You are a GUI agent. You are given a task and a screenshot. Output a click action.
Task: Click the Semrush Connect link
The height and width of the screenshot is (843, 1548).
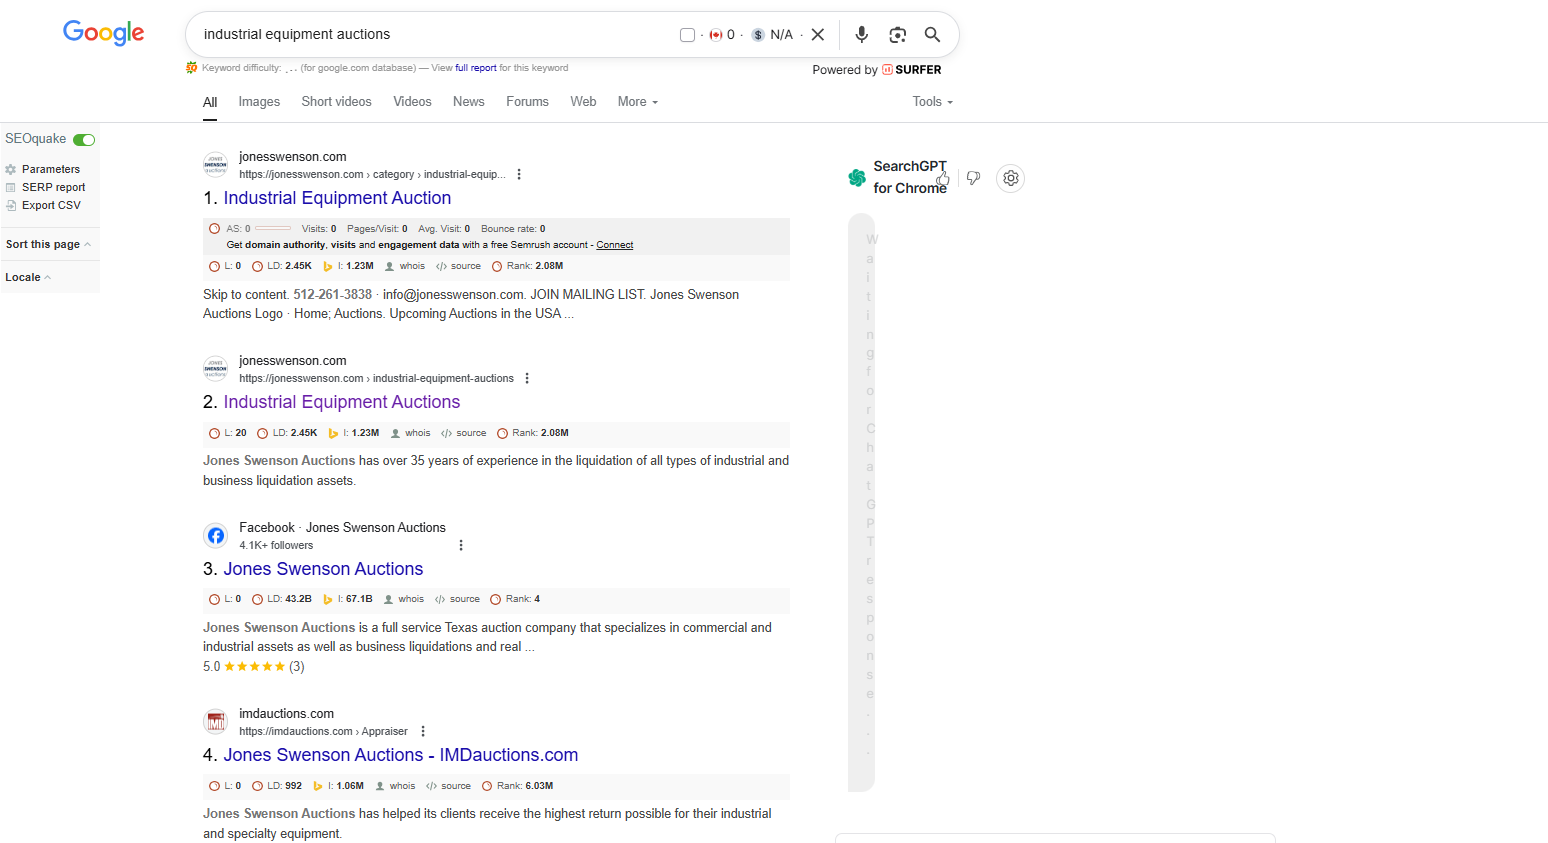point(615,245)
